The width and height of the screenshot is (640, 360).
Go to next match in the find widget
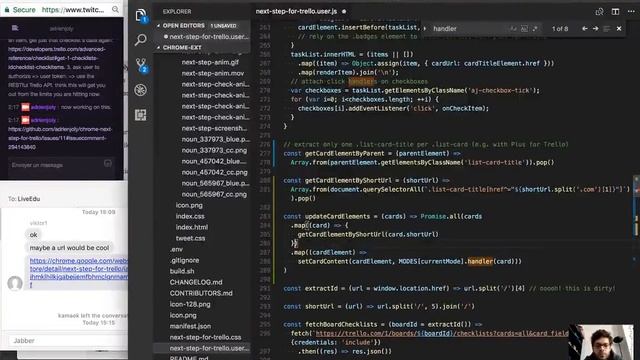click(x=596, y=29)
